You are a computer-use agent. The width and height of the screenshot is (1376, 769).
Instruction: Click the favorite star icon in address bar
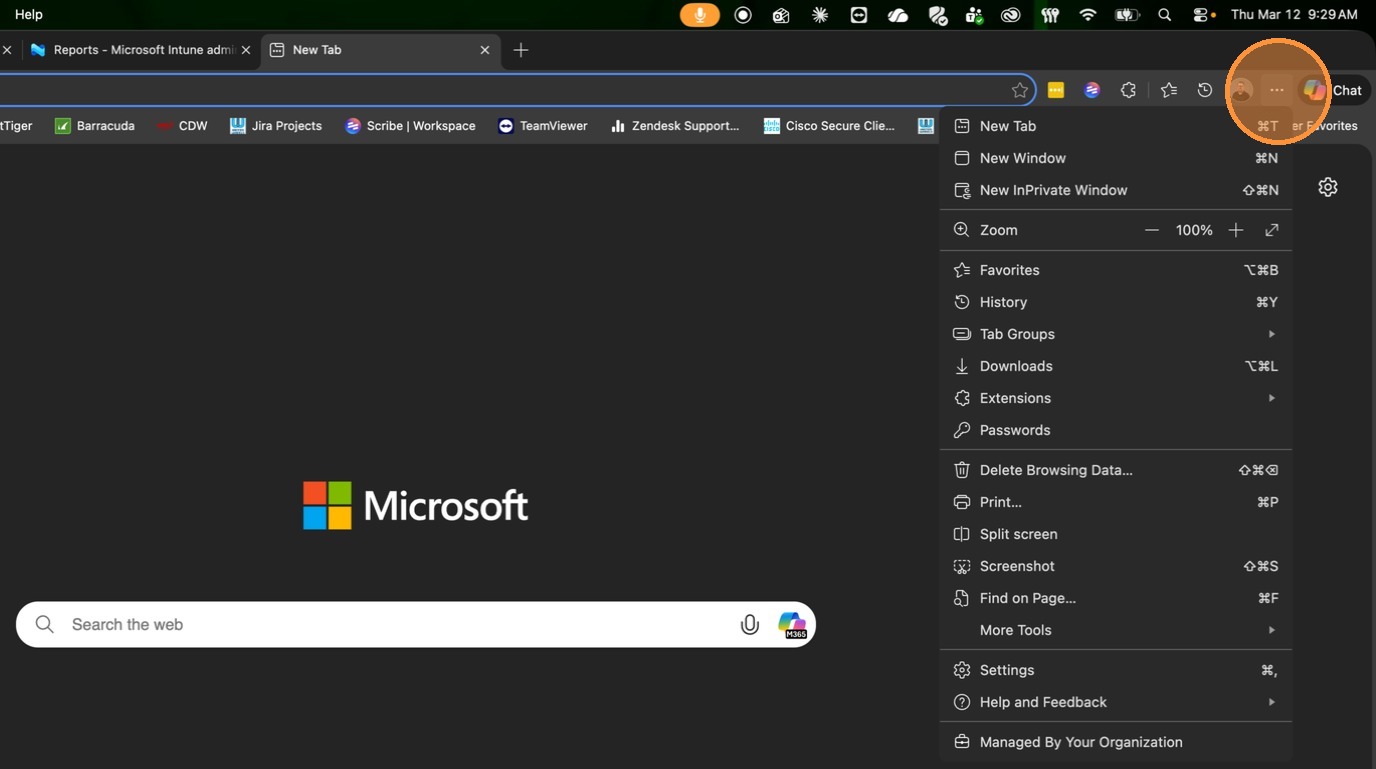pos(1019,90)
